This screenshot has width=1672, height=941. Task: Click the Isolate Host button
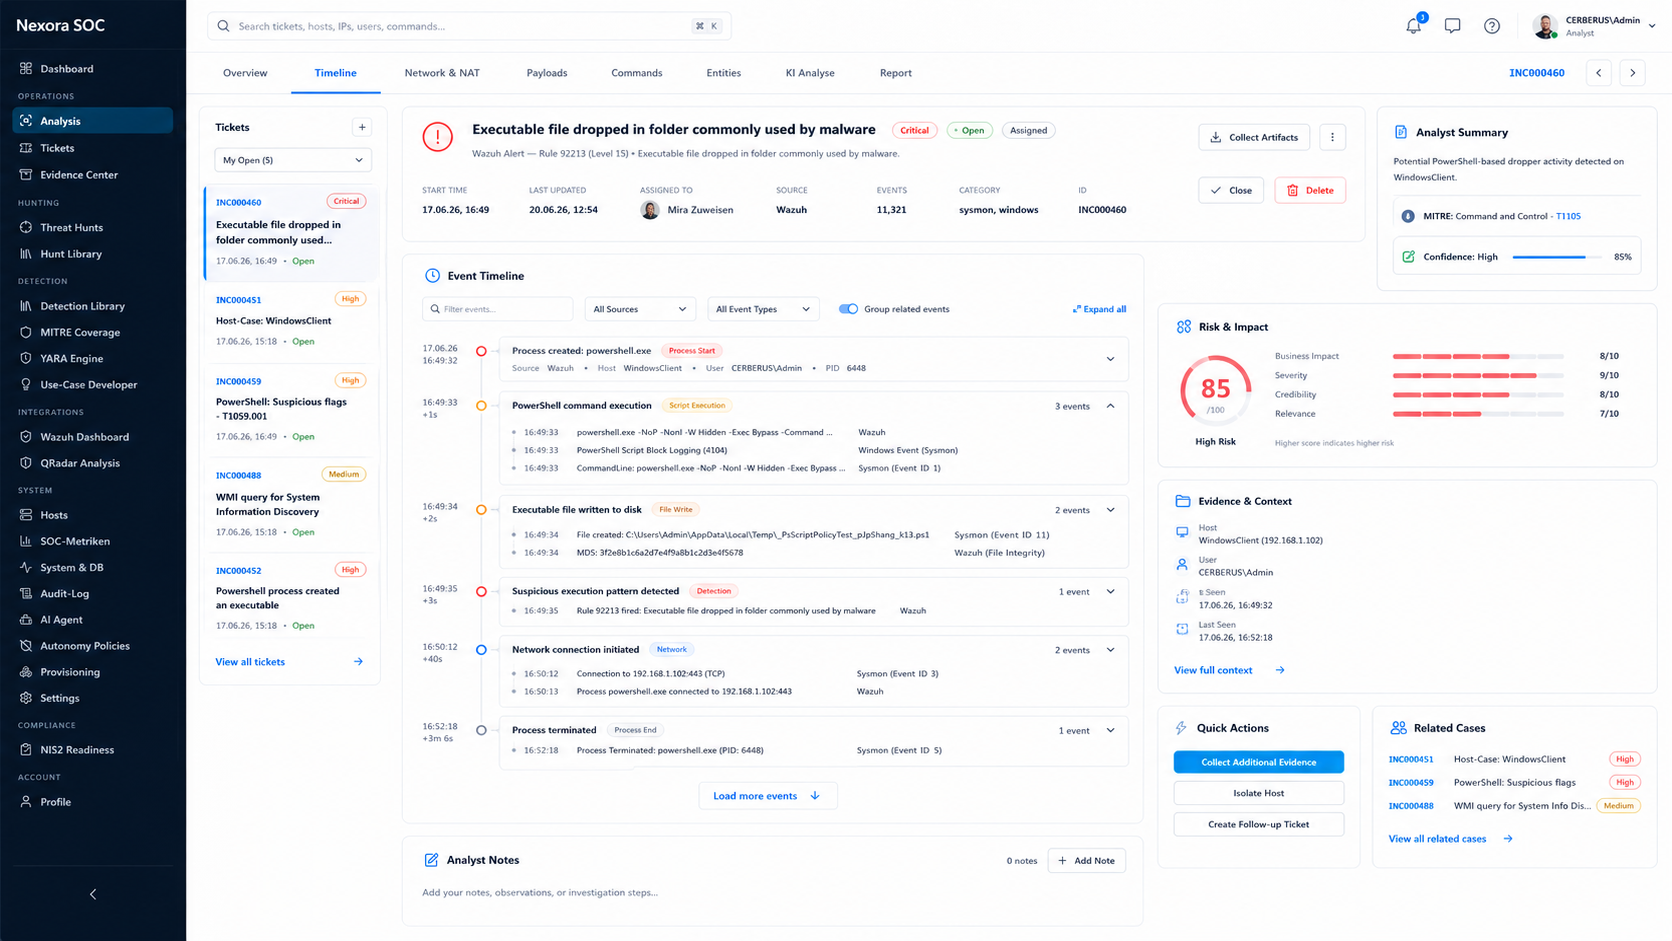(x=1258, y=793)
